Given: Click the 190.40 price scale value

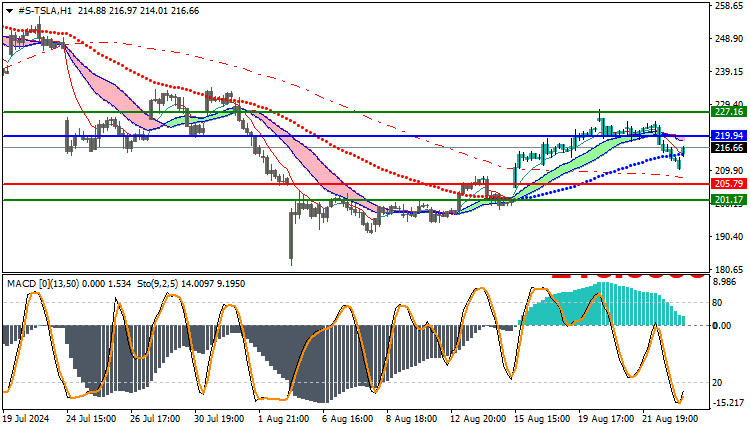Looking at the screenshot, I should pyautogui.click(x=728, y=236).
